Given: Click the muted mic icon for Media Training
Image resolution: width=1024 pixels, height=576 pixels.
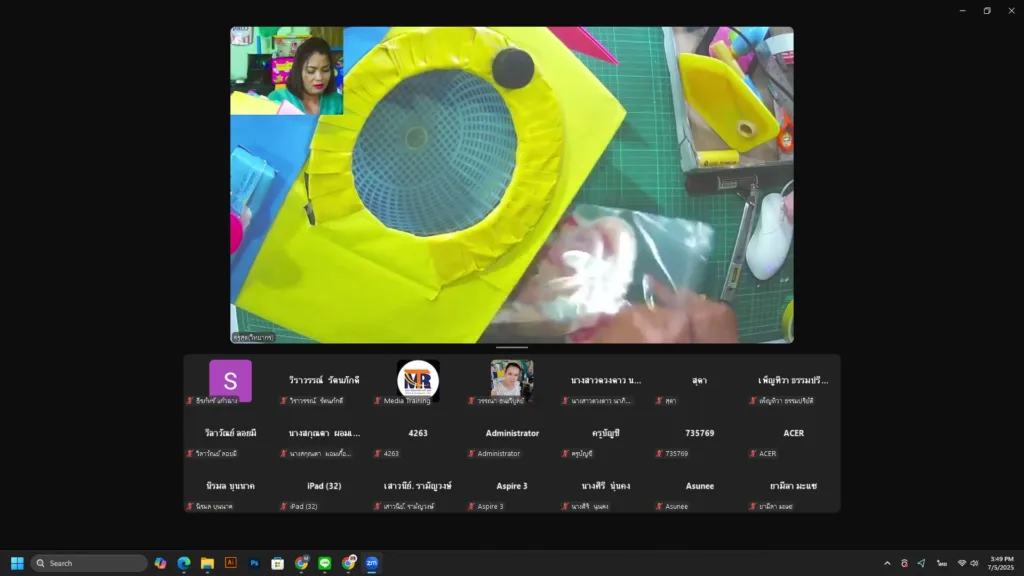Looking at the screenshot, I should tap(378, 401).
